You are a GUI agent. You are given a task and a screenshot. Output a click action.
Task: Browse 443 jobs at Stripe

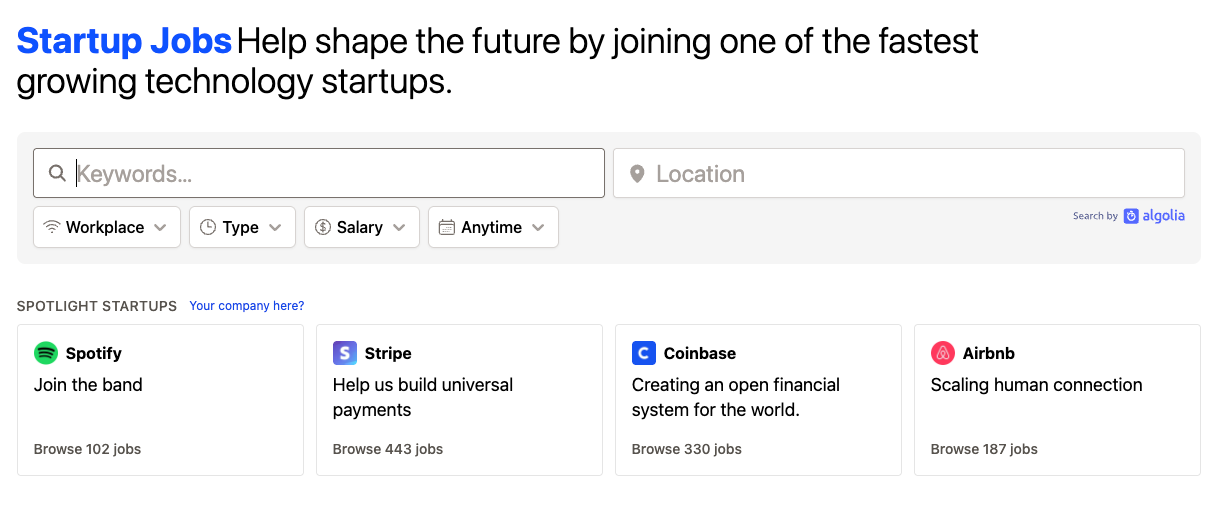[388, 449]
